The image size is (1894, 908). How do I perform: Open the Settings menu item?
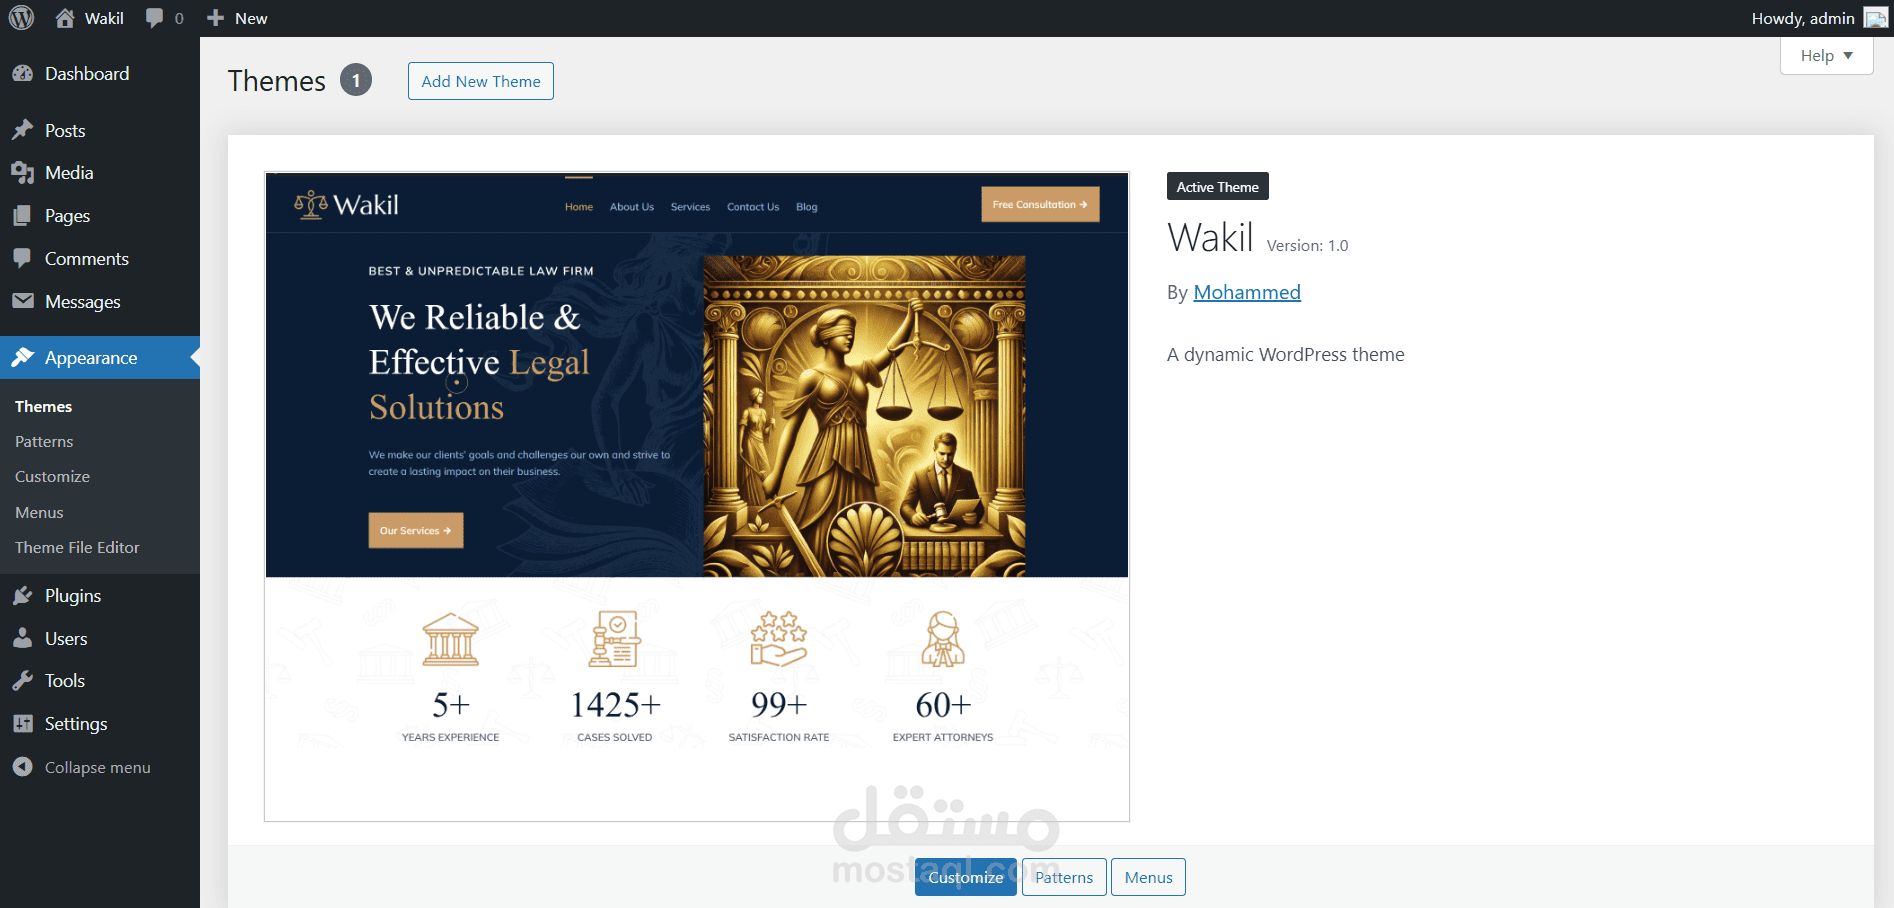[x=100, y=724]
